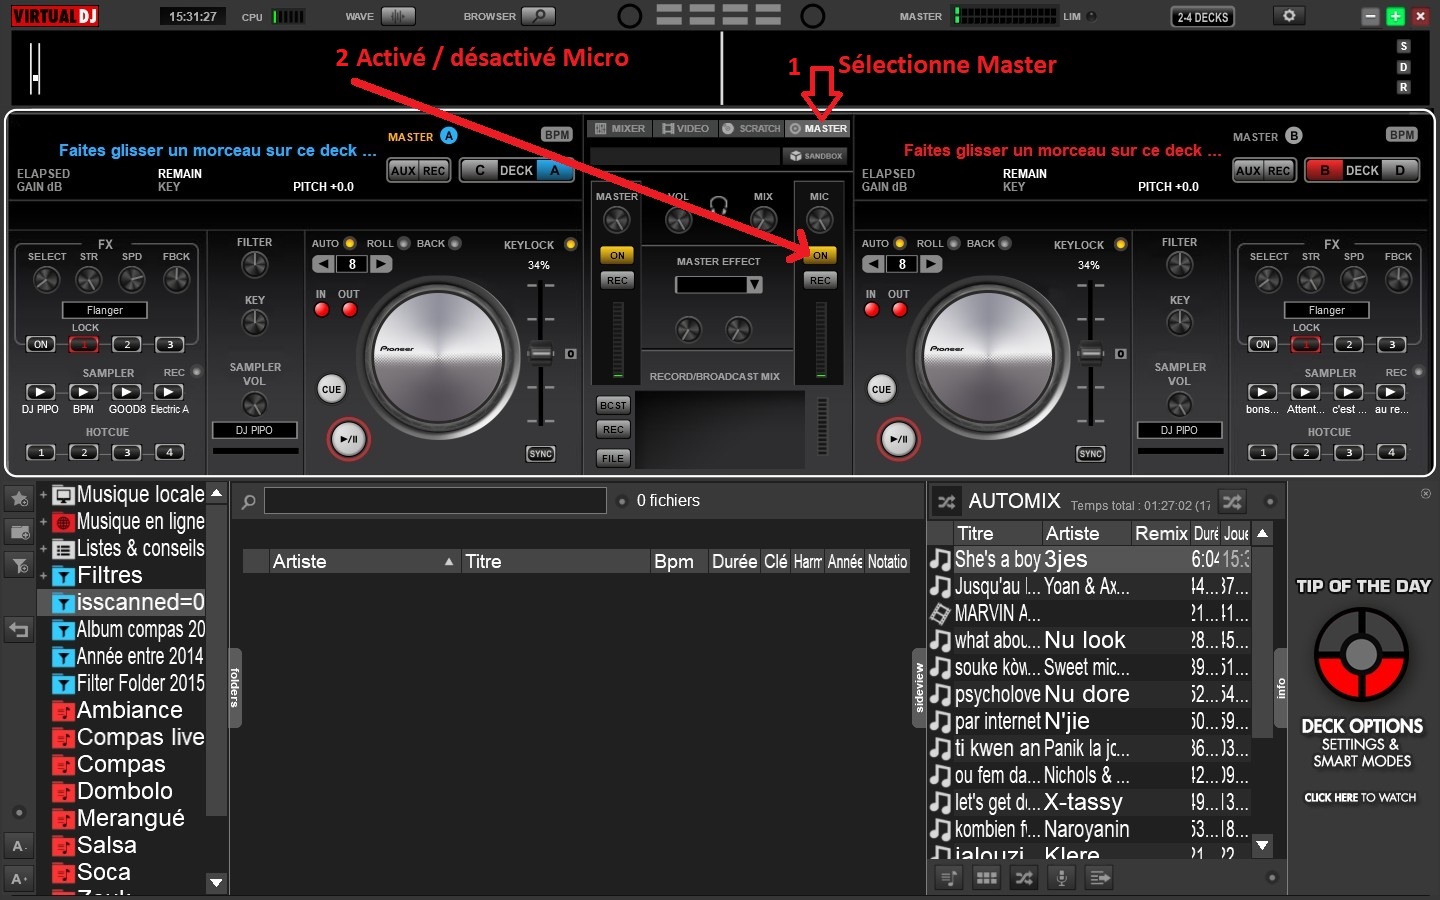Click the left deck pitch slider handle
Viewport: 1440px width, 900px height.
point(540,353)
